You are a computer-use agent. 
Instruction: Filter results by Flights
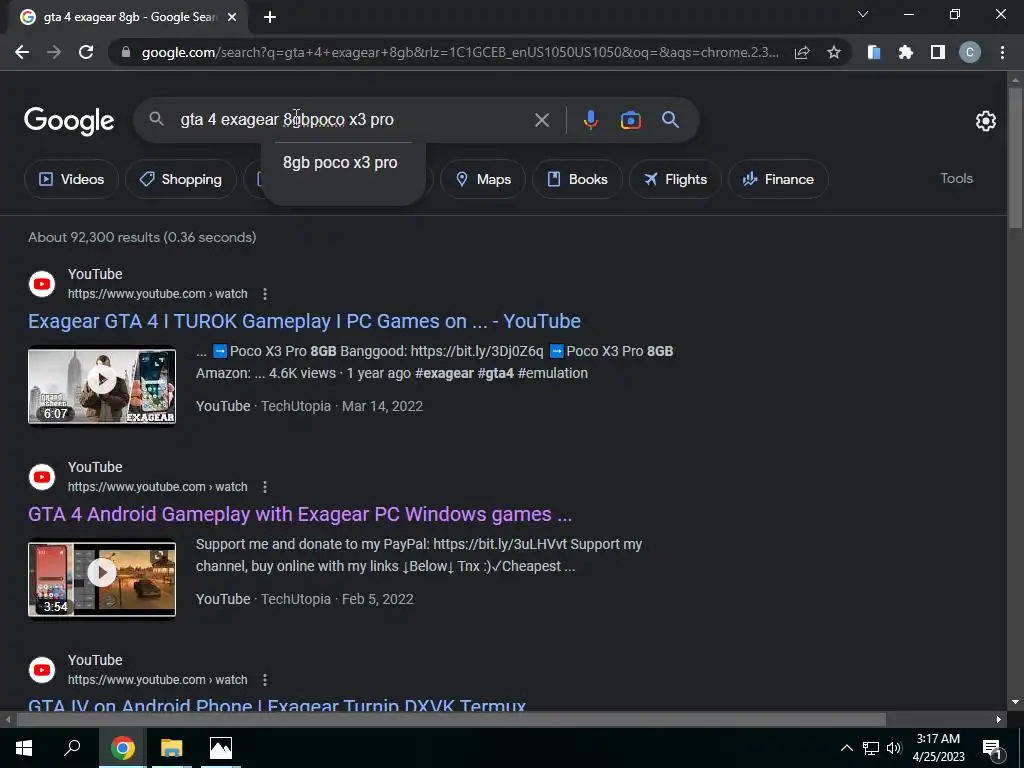(x=675, y=179)
